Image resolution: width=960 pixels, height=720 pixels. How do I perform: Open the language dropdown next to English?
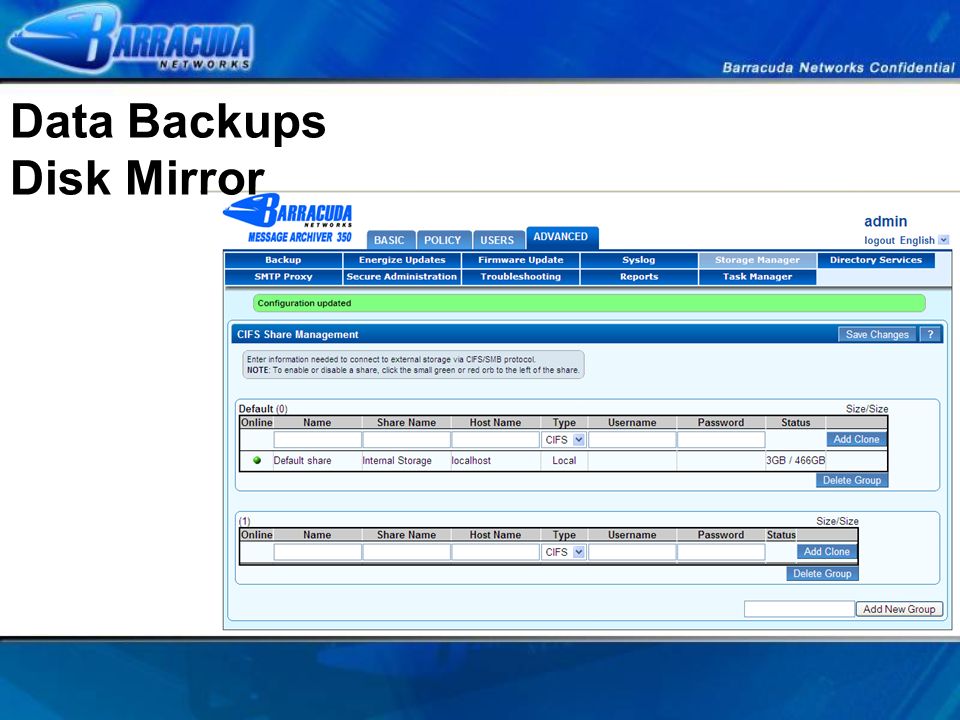tap(943, 240)
